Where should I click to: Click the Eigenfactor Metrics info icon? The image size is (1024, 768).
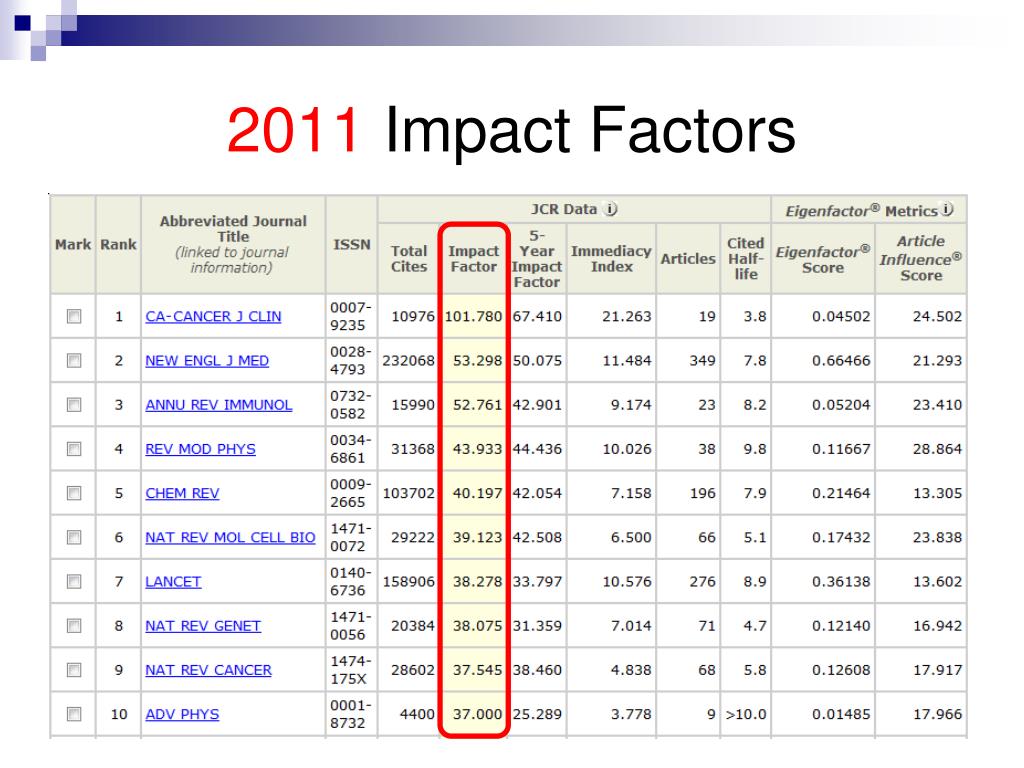[948, 210]
